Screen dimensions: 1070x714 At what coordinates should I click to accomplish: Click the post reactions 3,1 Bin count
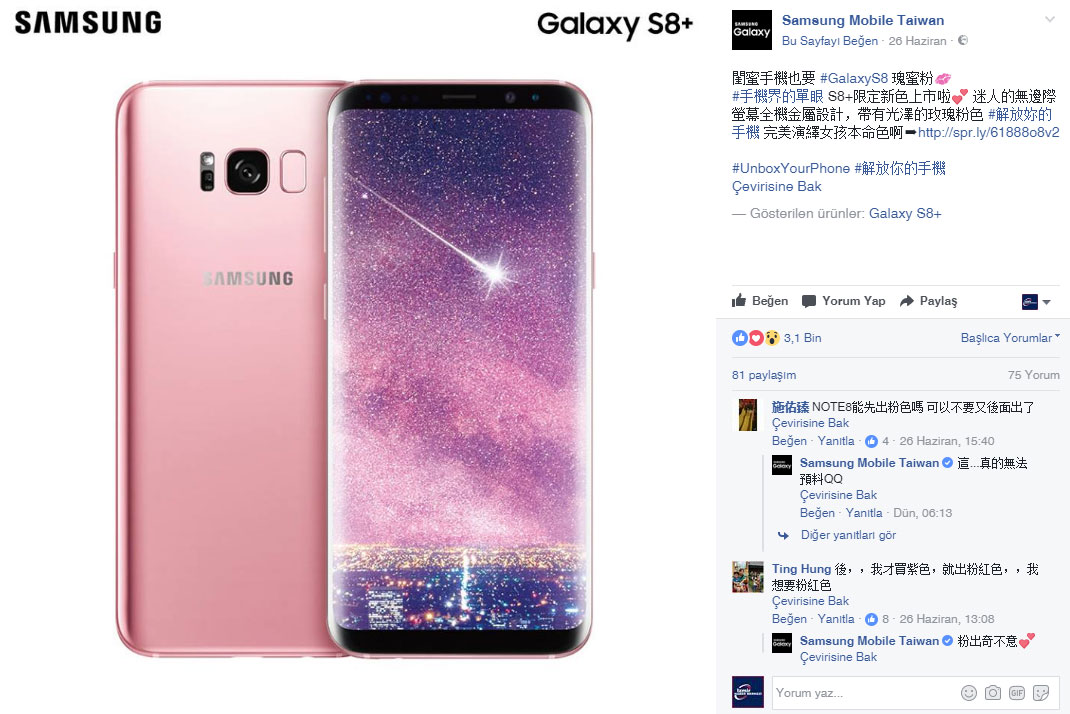click(802, 338)
